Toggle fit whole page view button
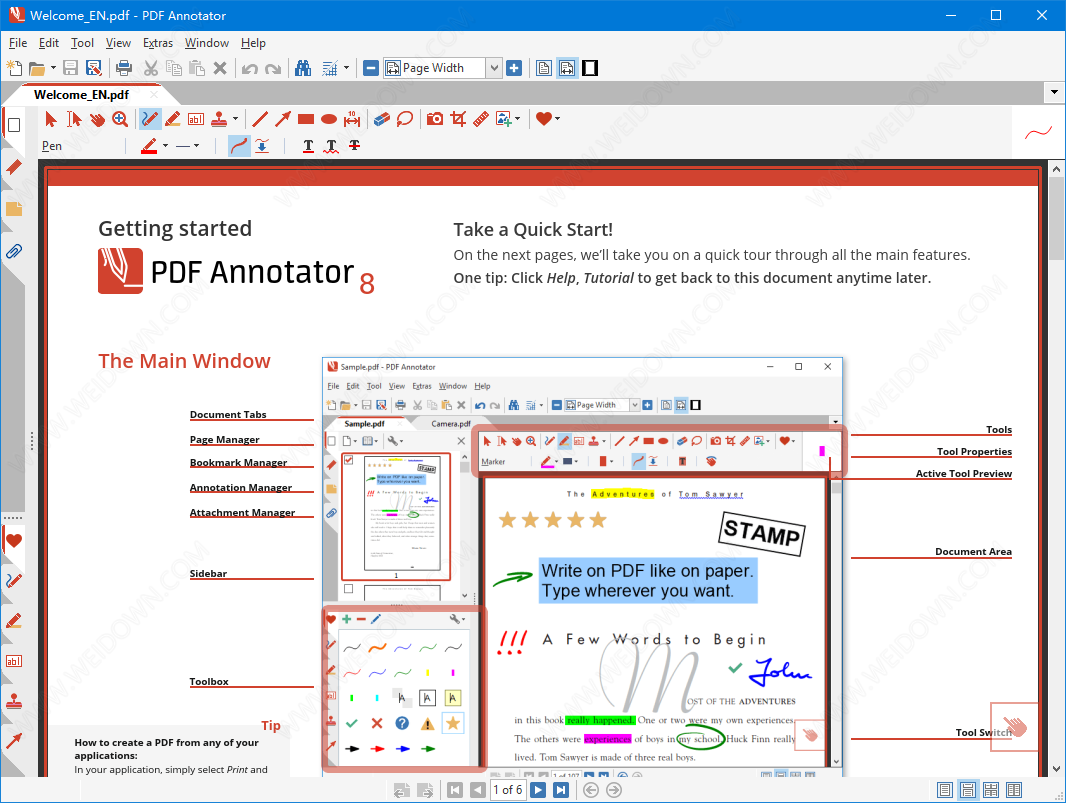The width and height of the screenshot is (1066, 803). [544, 68]
